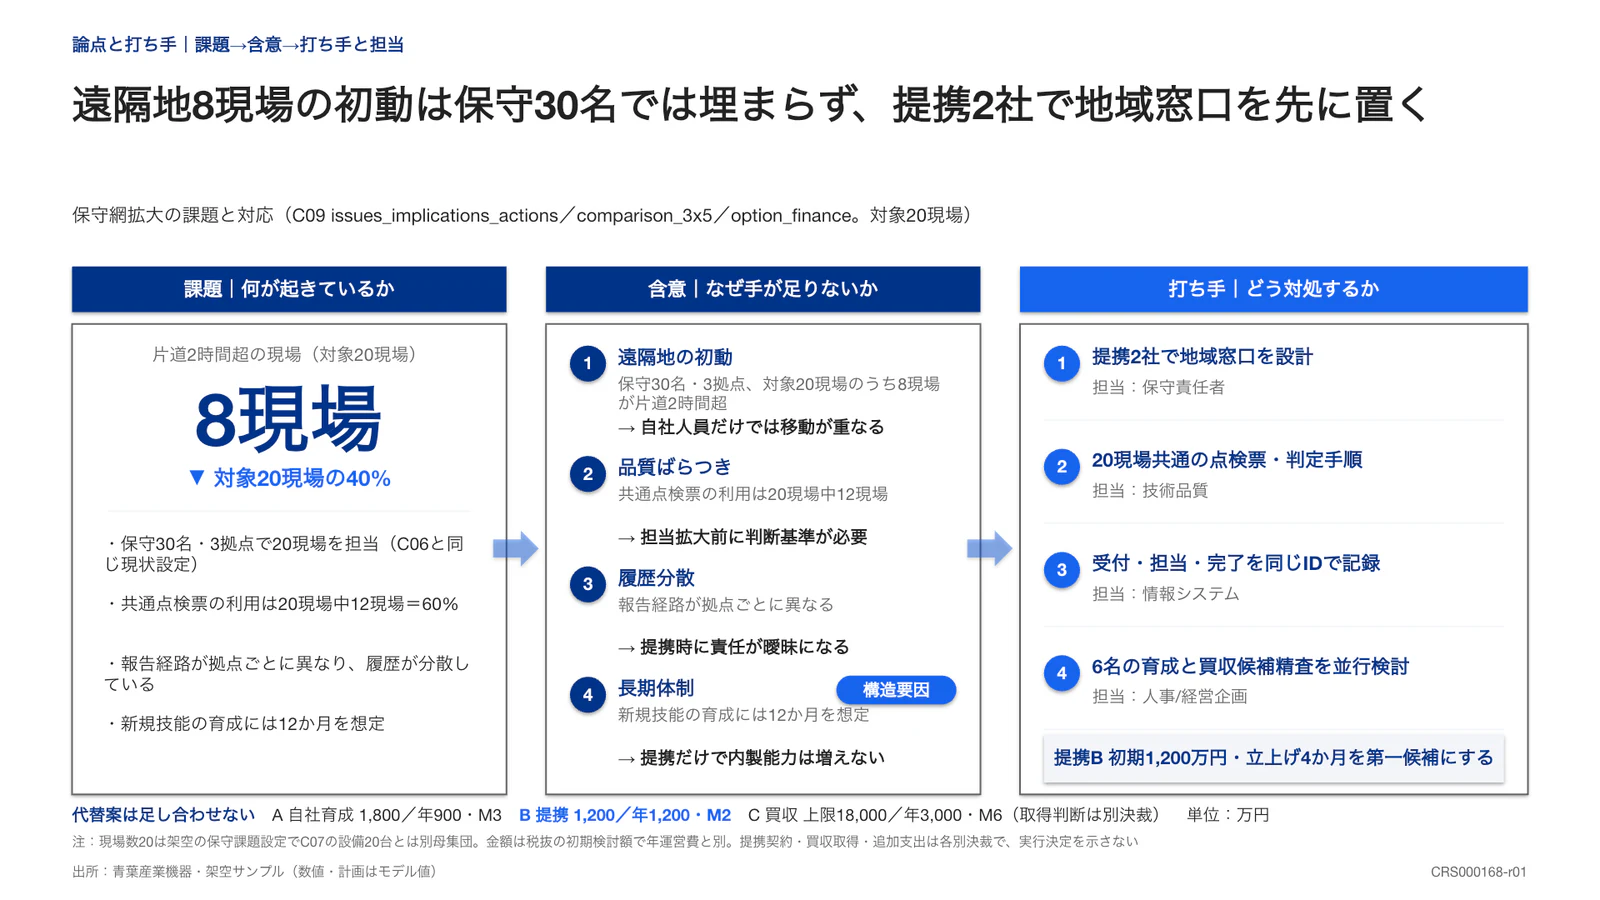The image size is (1600, 900).
Task: Click the CRS000168-r01 document code
Action: (x=1478, y=872)
